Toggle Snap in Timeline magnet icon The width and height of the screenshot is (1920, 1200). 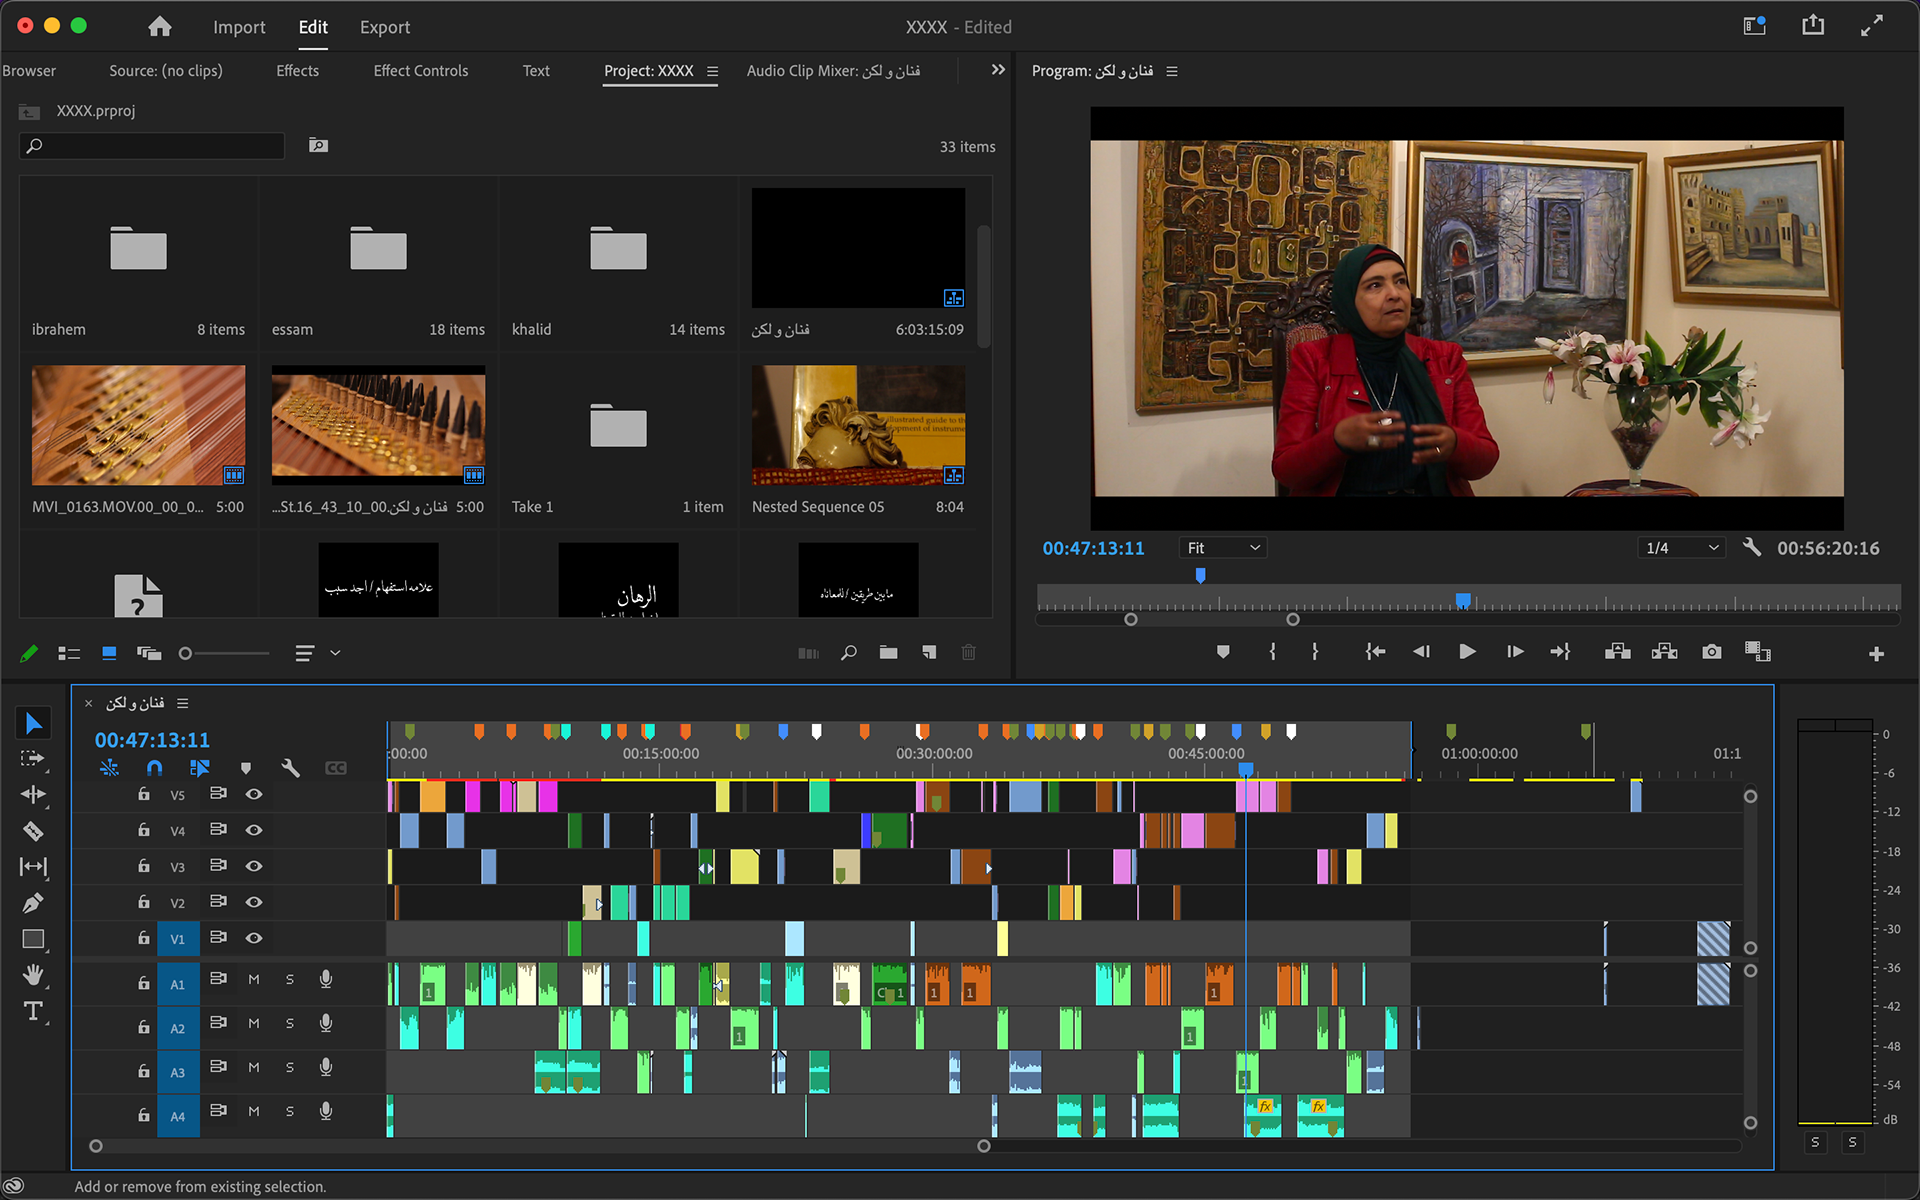click(154, 768)
